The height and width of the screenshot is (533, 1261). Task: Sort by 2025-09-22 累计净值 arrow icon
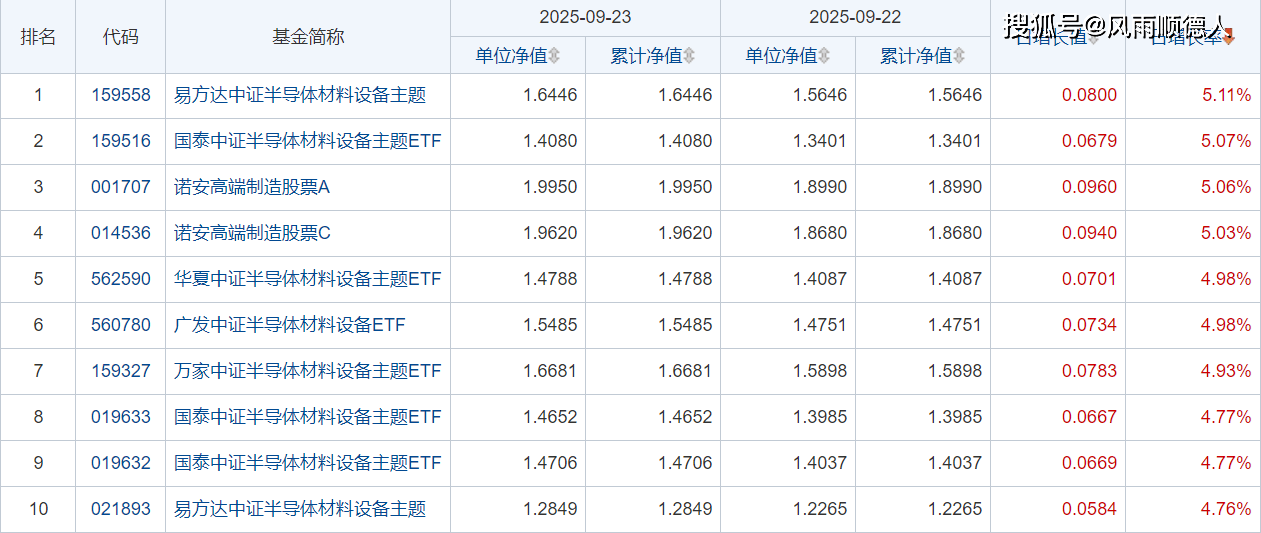pos(959,56)
